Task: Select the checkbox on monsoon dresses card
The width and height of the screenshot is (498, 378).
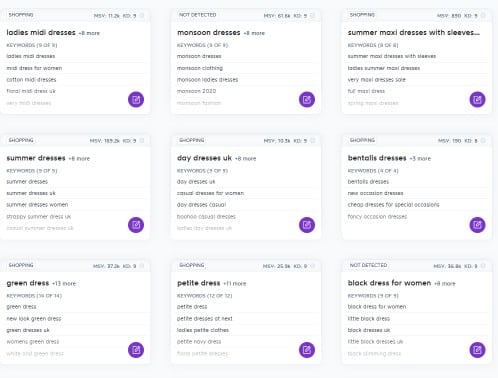Action: [x=313, y=16]
